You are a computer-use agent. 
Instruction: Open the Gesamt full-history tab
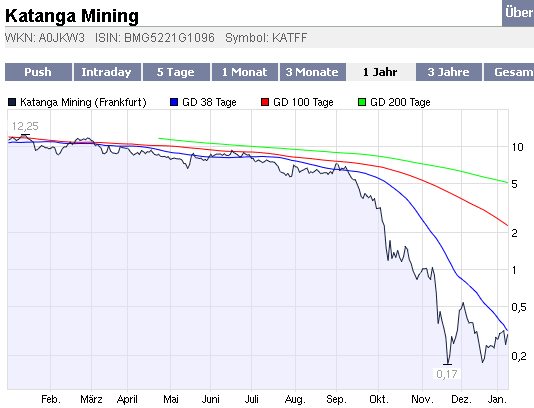tap(509, 72)
